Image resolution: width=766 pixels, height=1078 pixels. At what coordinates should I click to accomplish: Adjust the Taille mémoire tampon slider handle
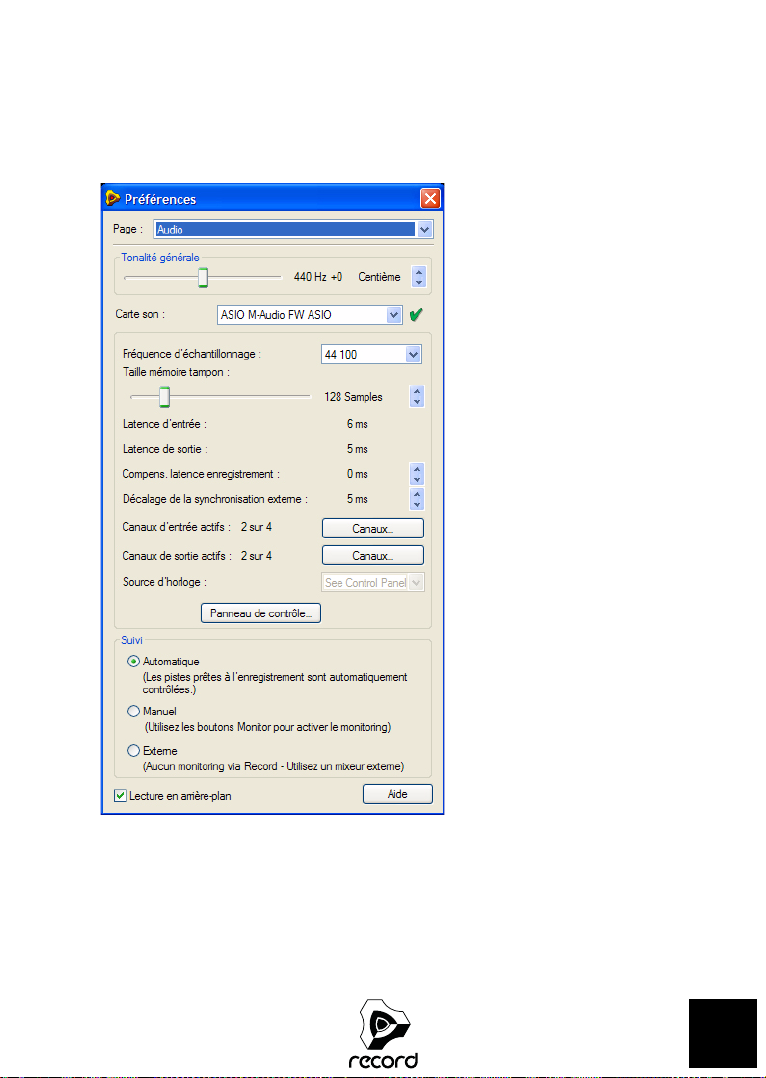[164, 397]
